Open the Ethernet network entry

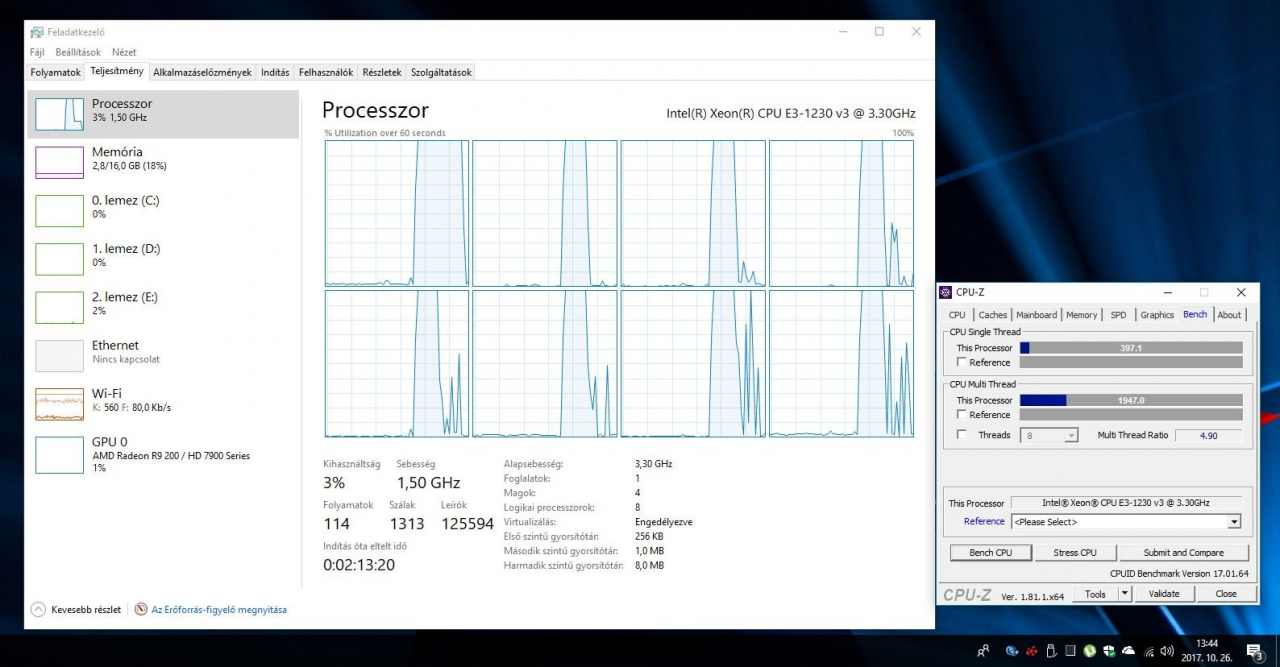[163, 354]
